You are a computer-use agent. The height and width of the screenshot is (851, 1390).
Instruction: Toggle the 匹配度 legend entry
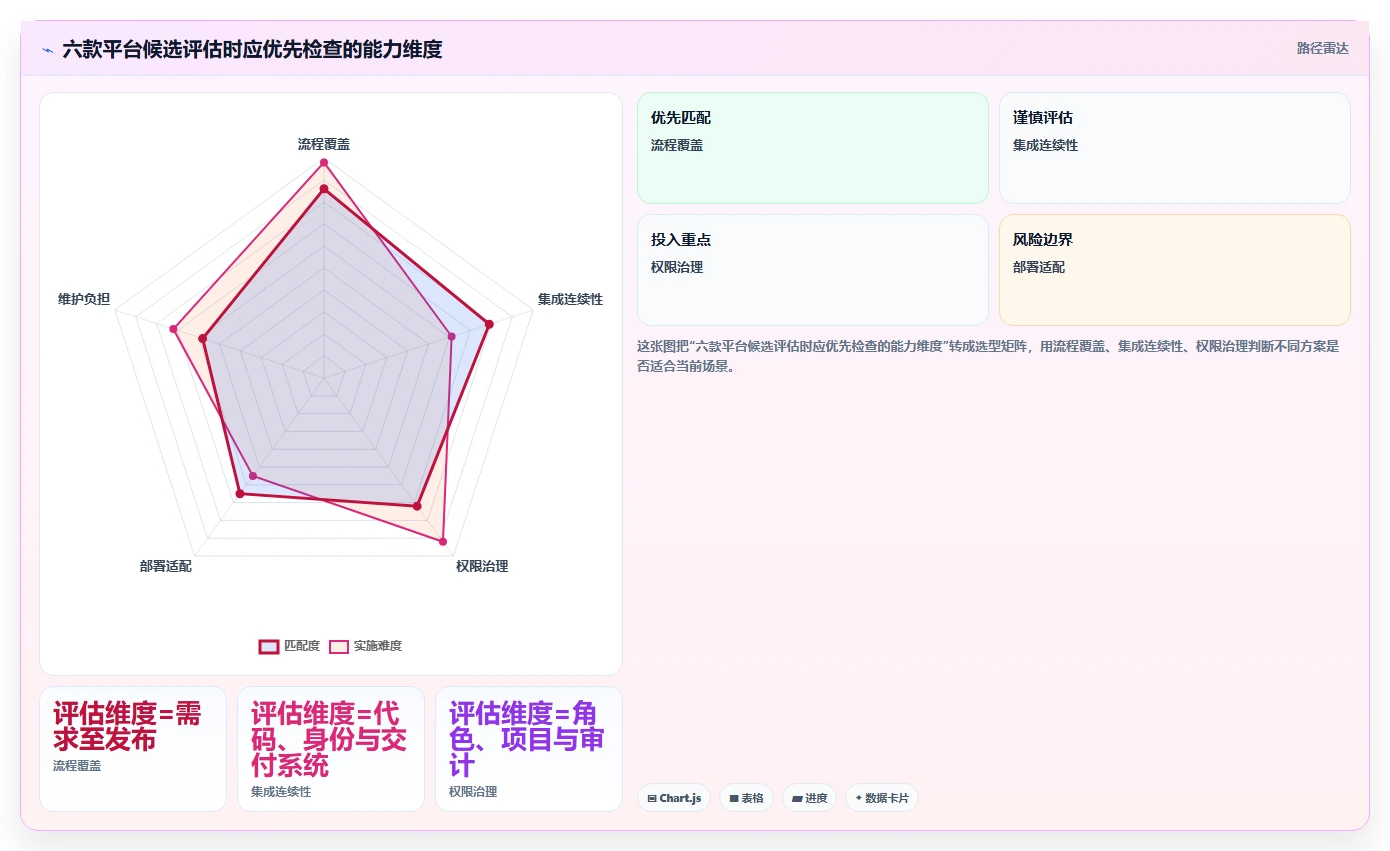[x=289, y=646]
